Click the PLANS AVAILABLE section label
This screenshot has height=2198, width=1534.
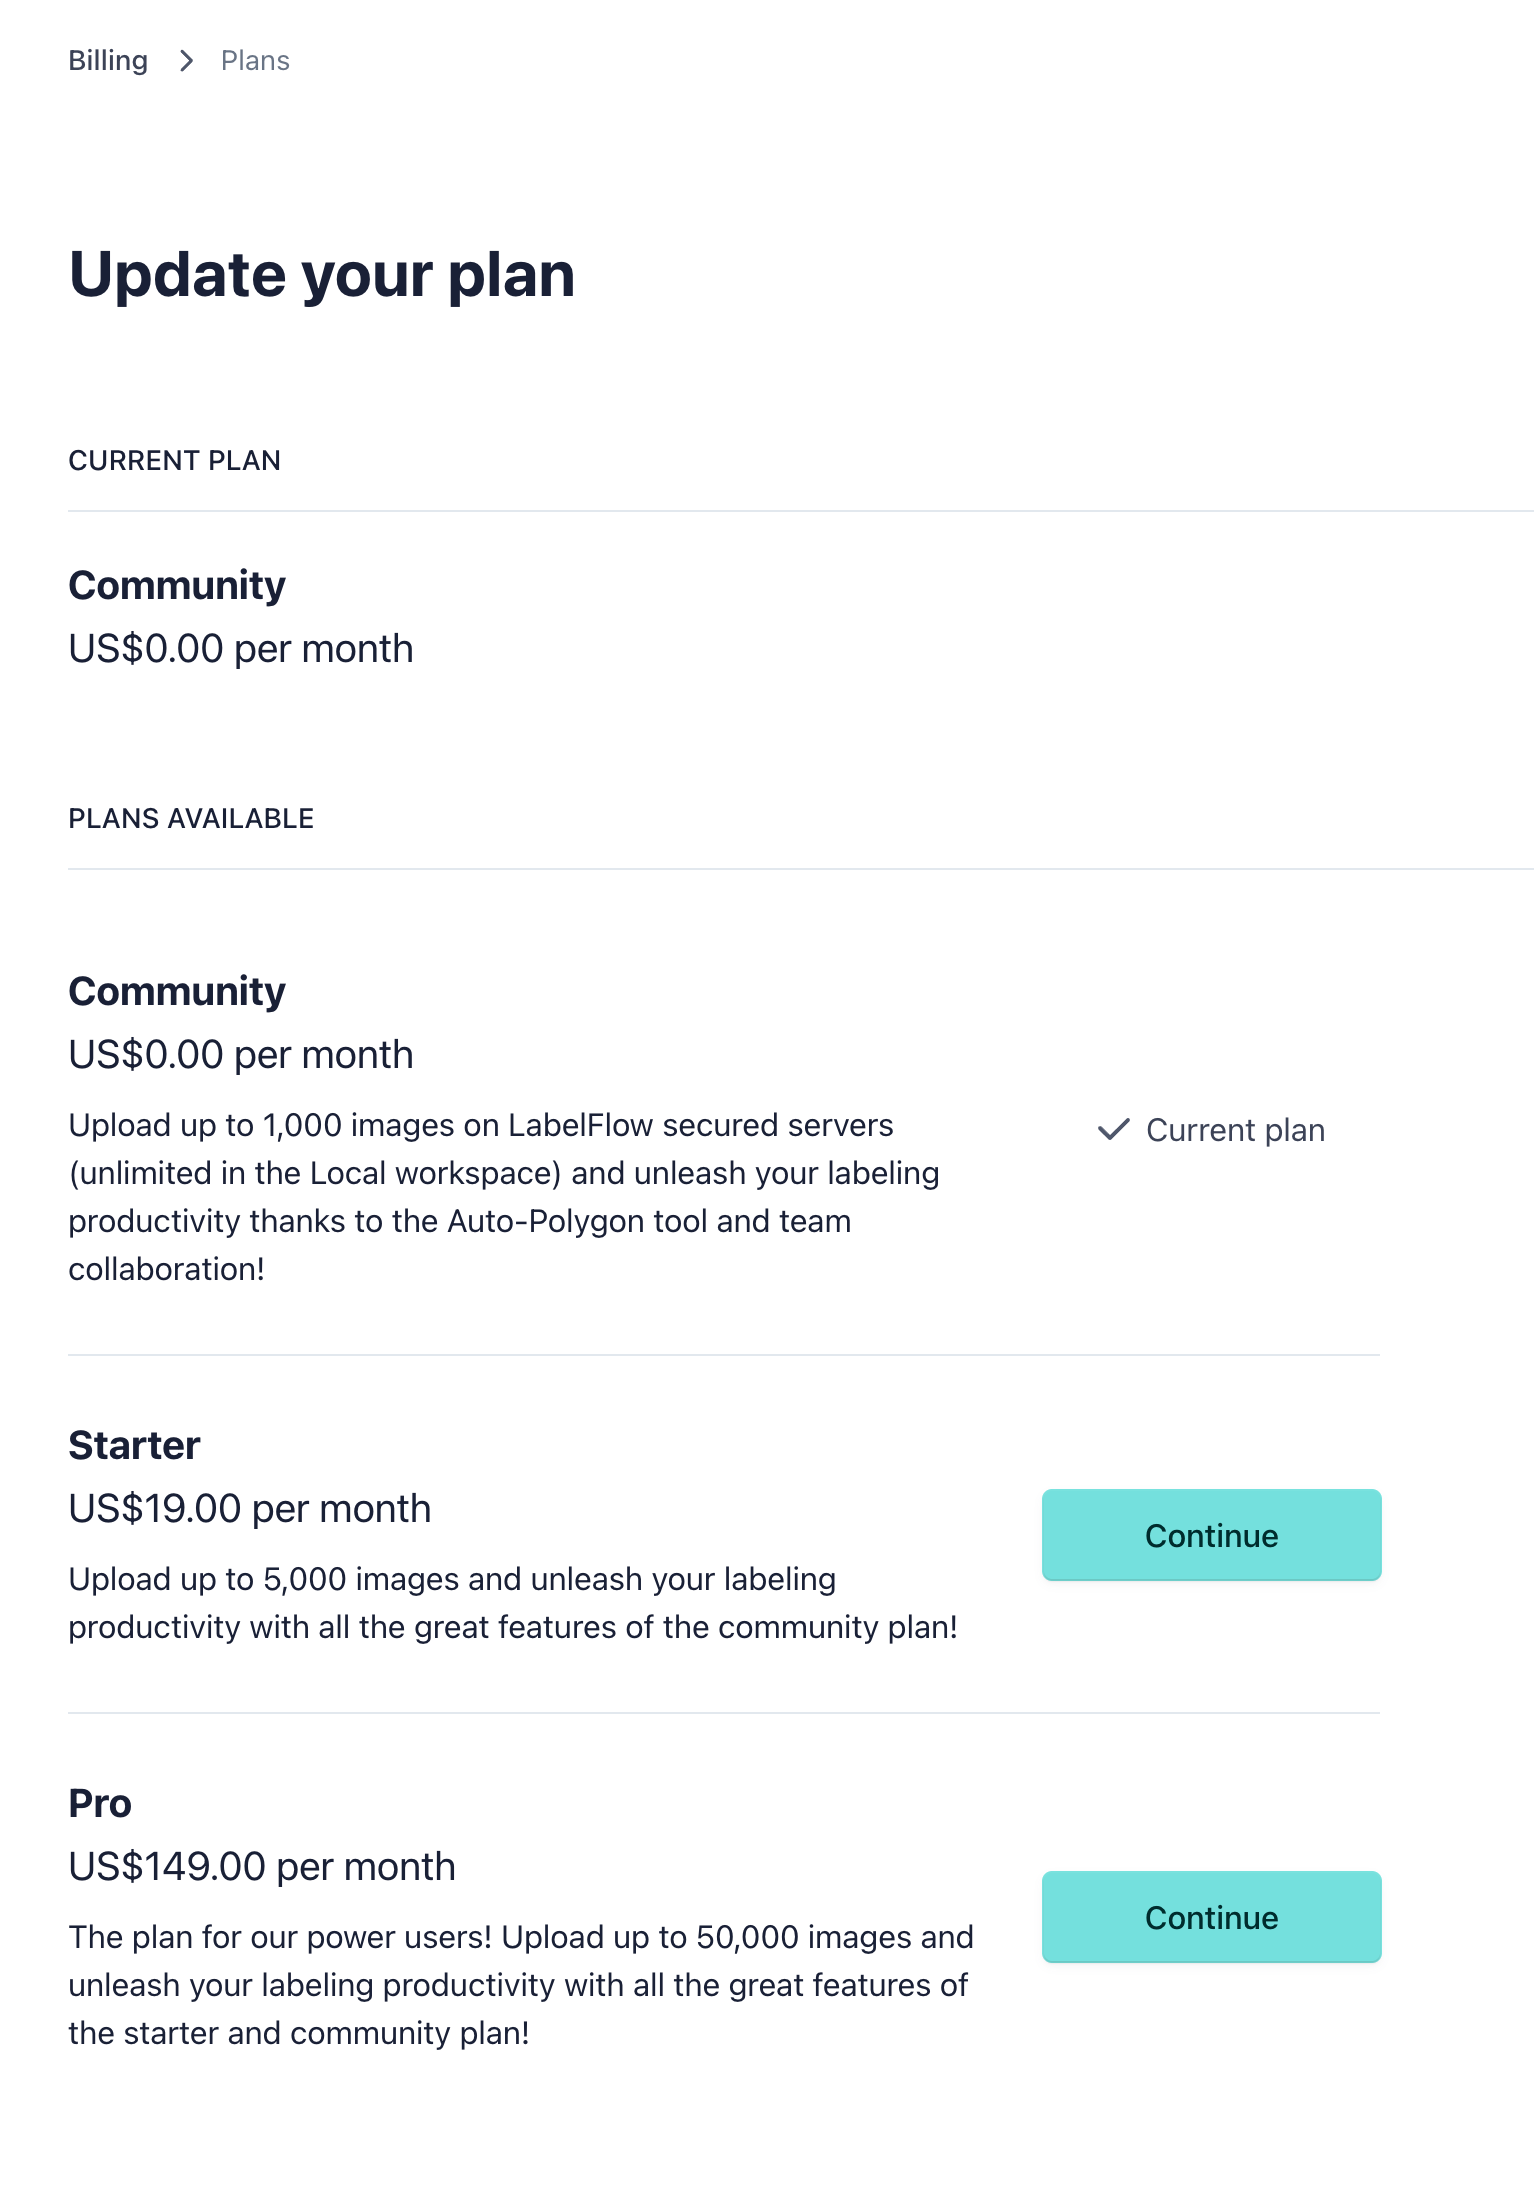[x=190, y=818]
